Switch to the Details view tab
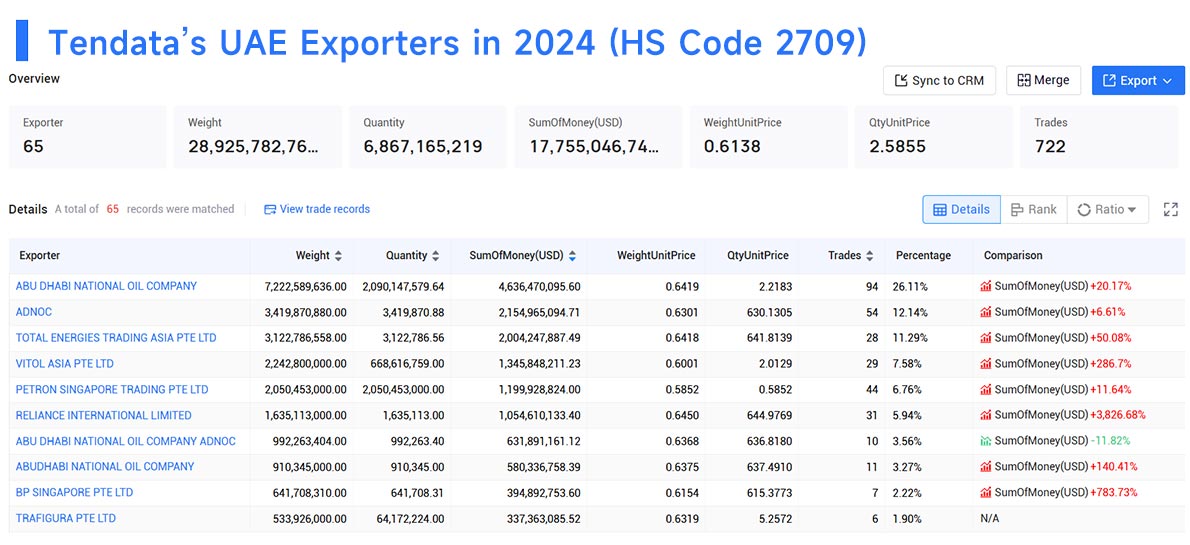1190x545 pixels. click(962, 209)
